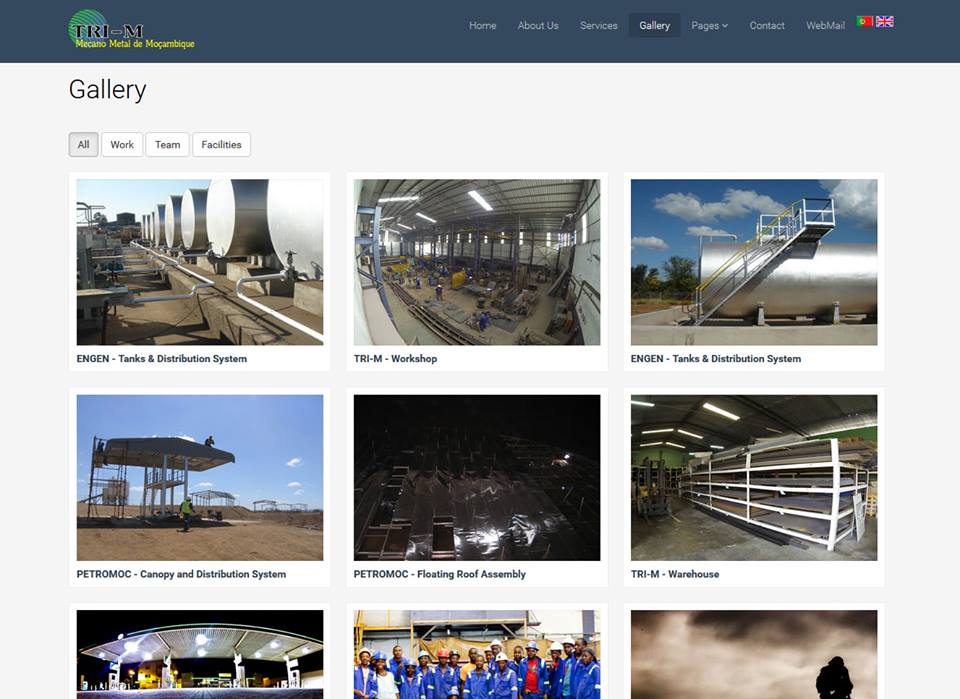Open the silhouette against cloudy sky photo

[754, 654]
